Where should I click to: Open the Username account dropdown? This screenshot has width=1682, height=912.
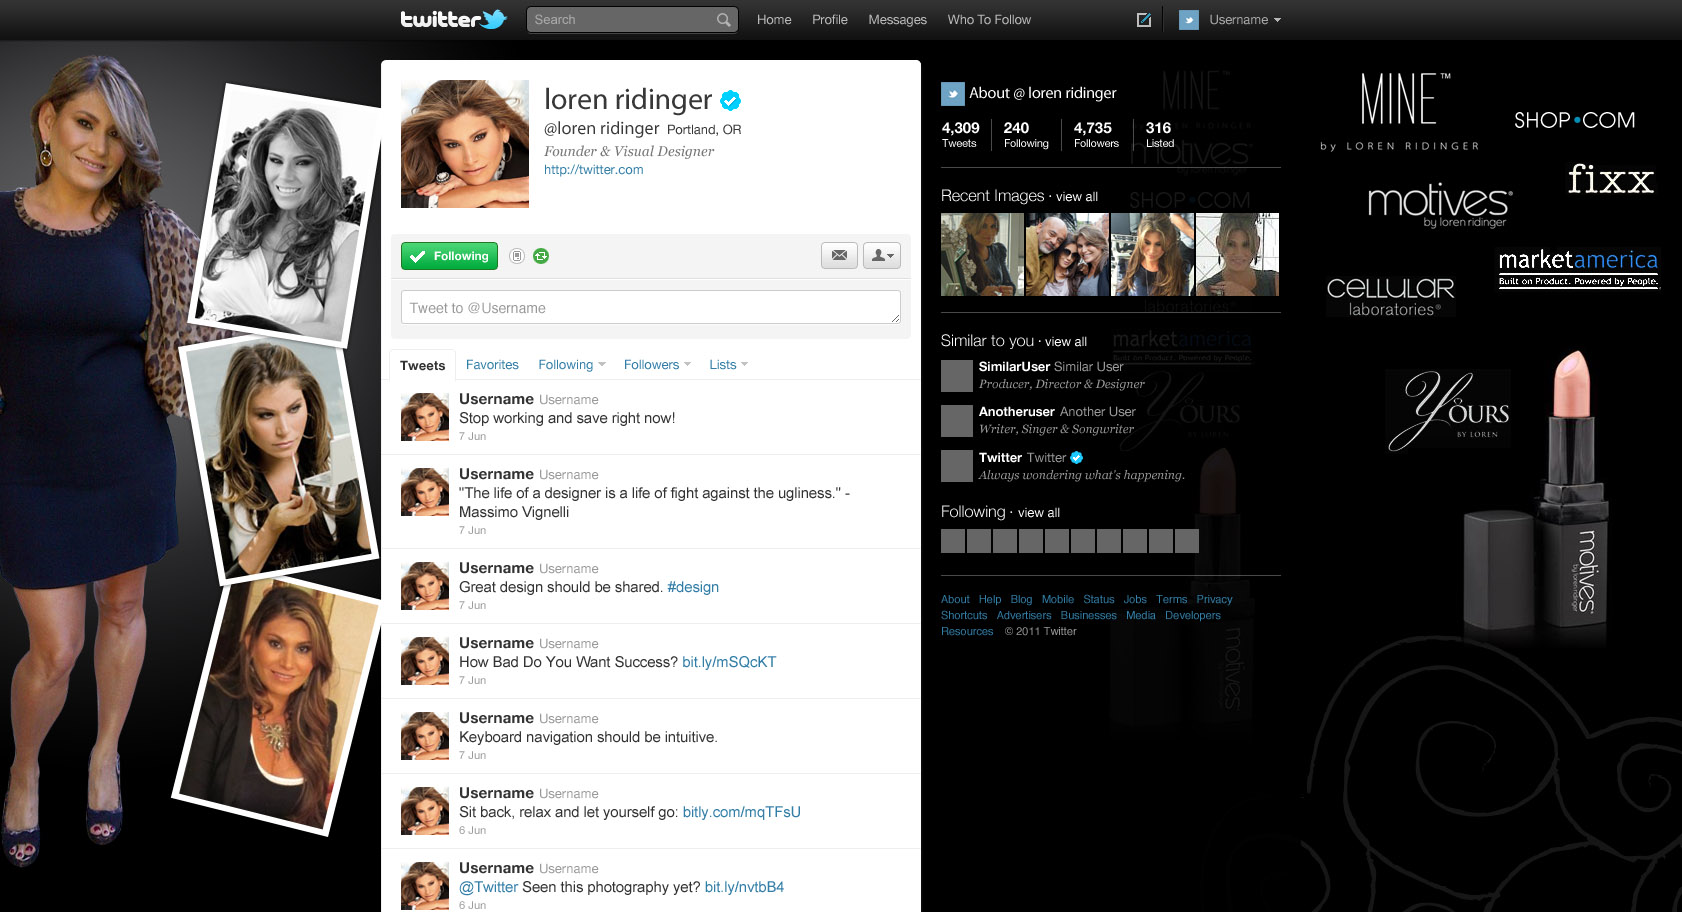click(1244, 20)
